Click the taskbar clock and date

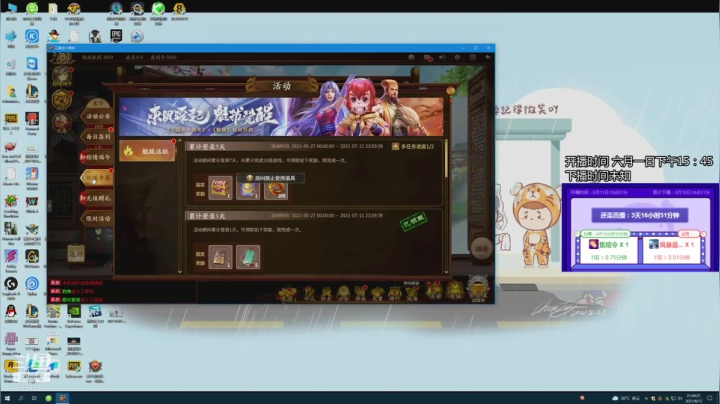point(693,398)
